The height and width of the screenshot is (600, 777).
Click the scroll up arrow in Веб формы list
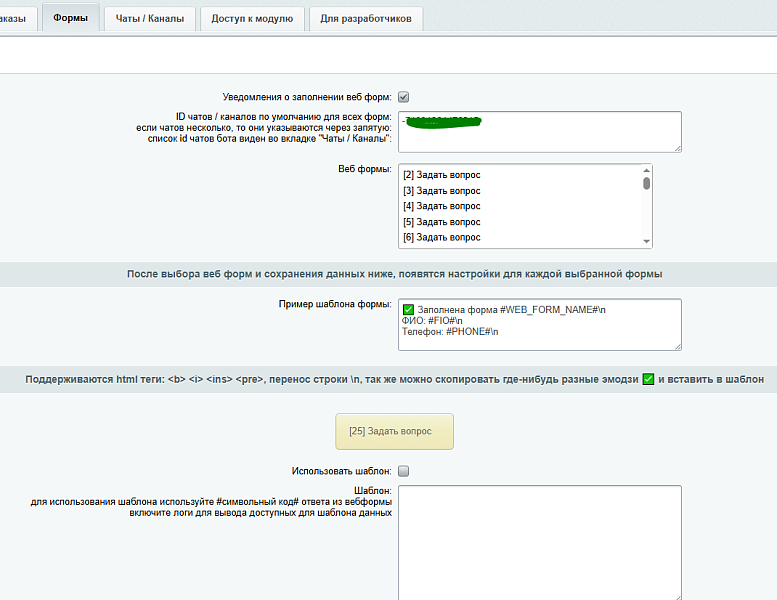point(647,170)
